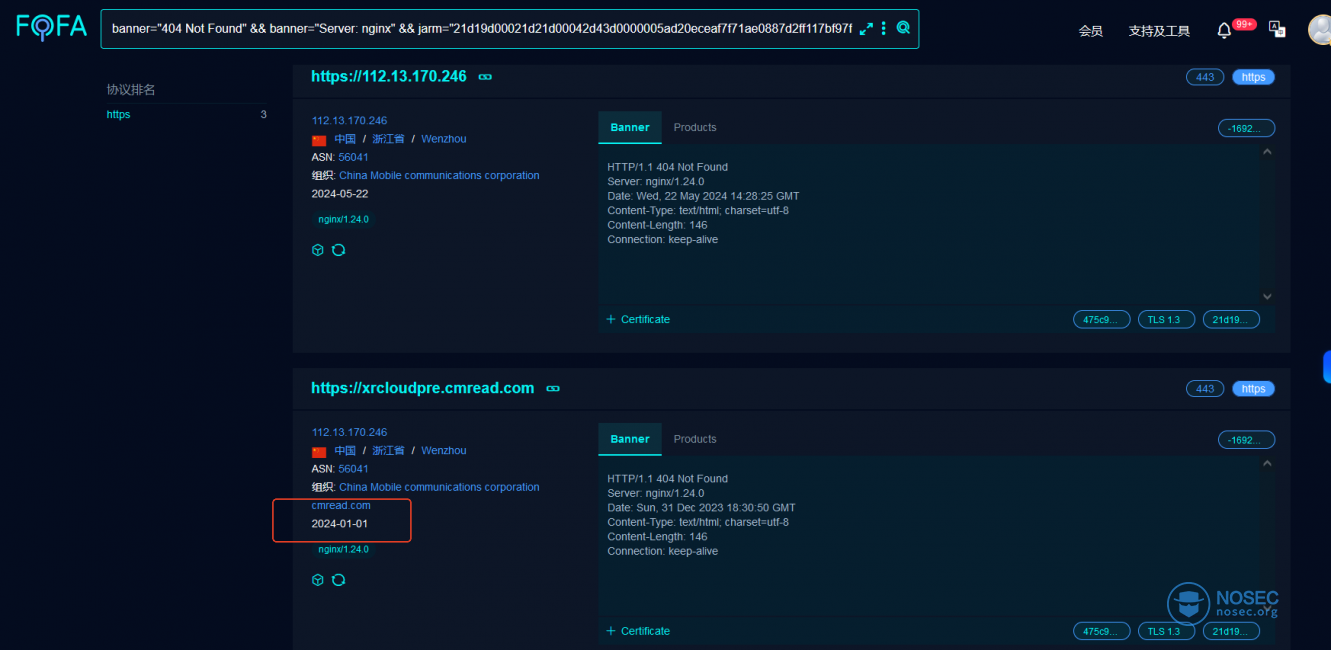Click ASN 56041 in the xrcloudpre.cmread.com card

353,469
